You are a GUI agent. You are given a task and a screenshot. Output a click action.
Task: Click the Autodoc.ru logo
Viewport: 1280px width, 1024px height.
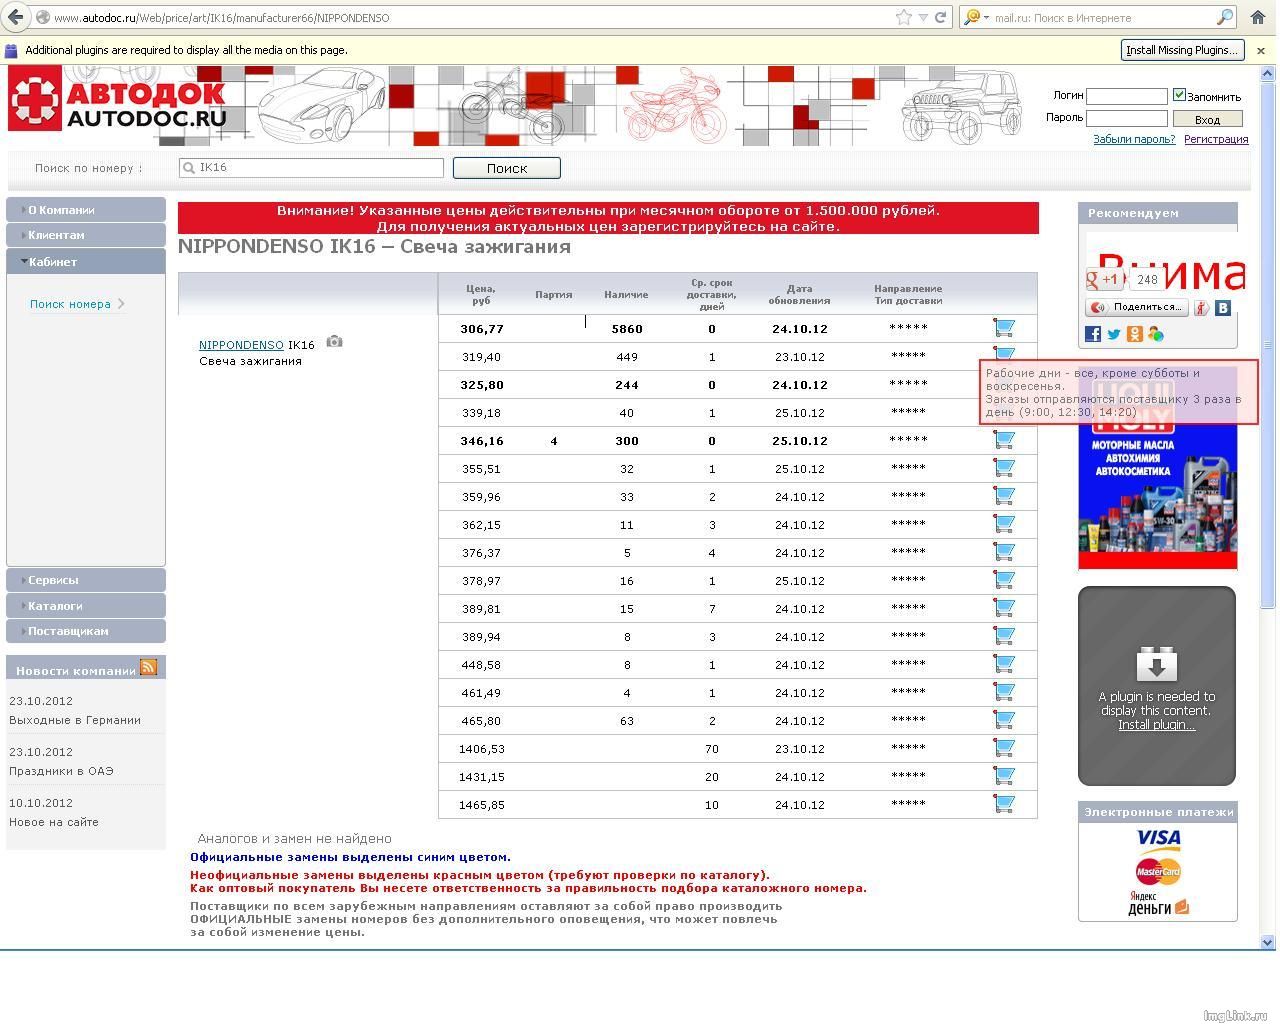coord(118,101)
